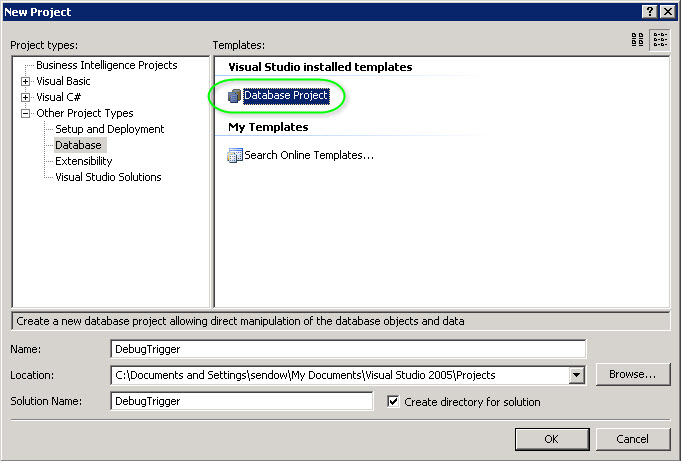Switch to large icons view
This screenshot has height=461, width=681.
(637, 40)
